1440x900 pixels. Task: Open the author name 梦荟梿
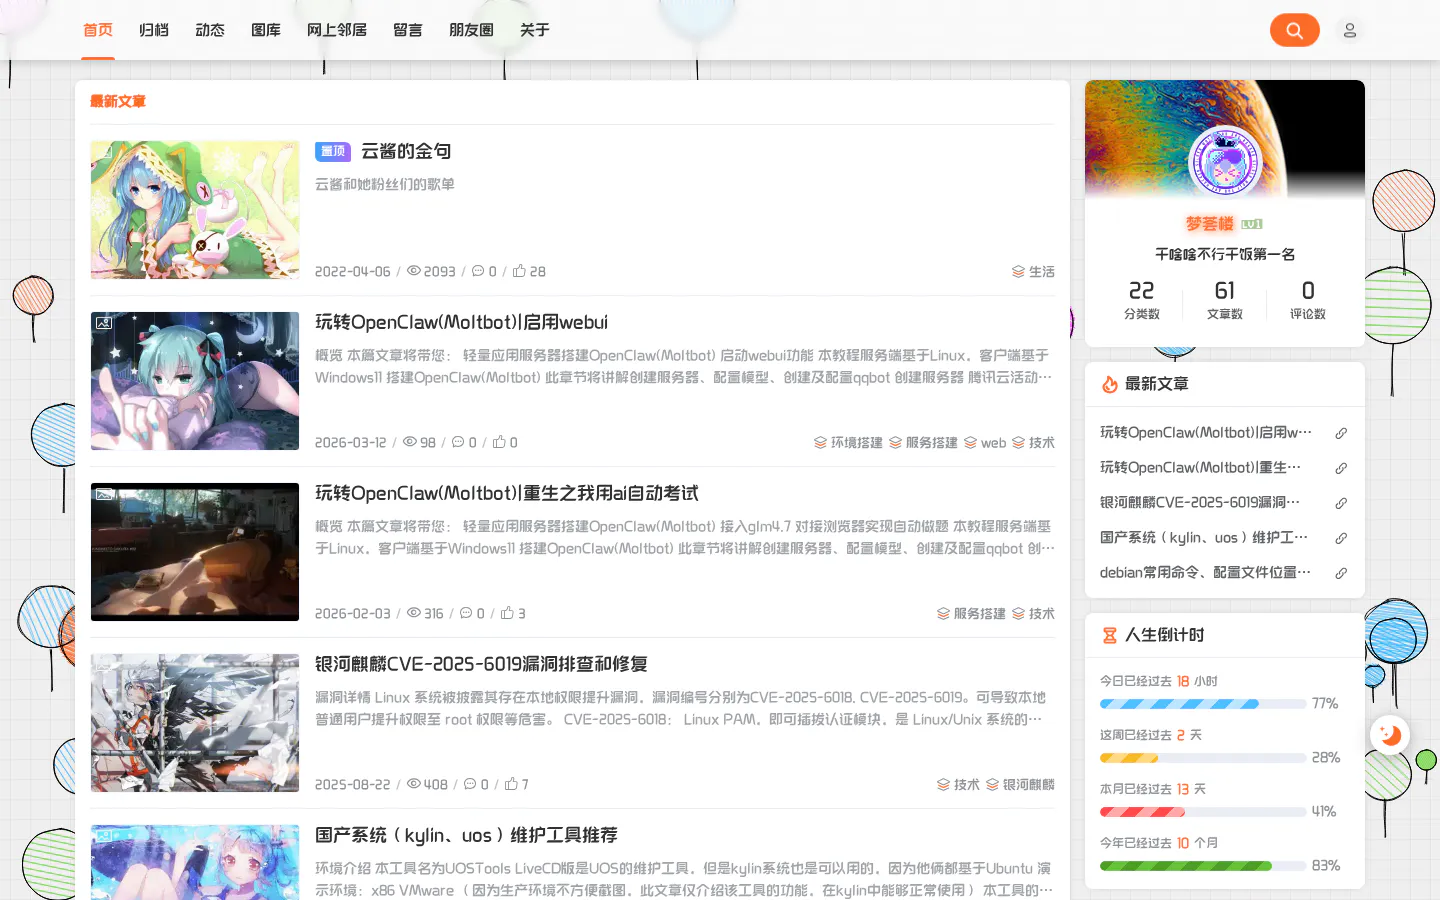pyautogui.click(x=1210, y=224)
